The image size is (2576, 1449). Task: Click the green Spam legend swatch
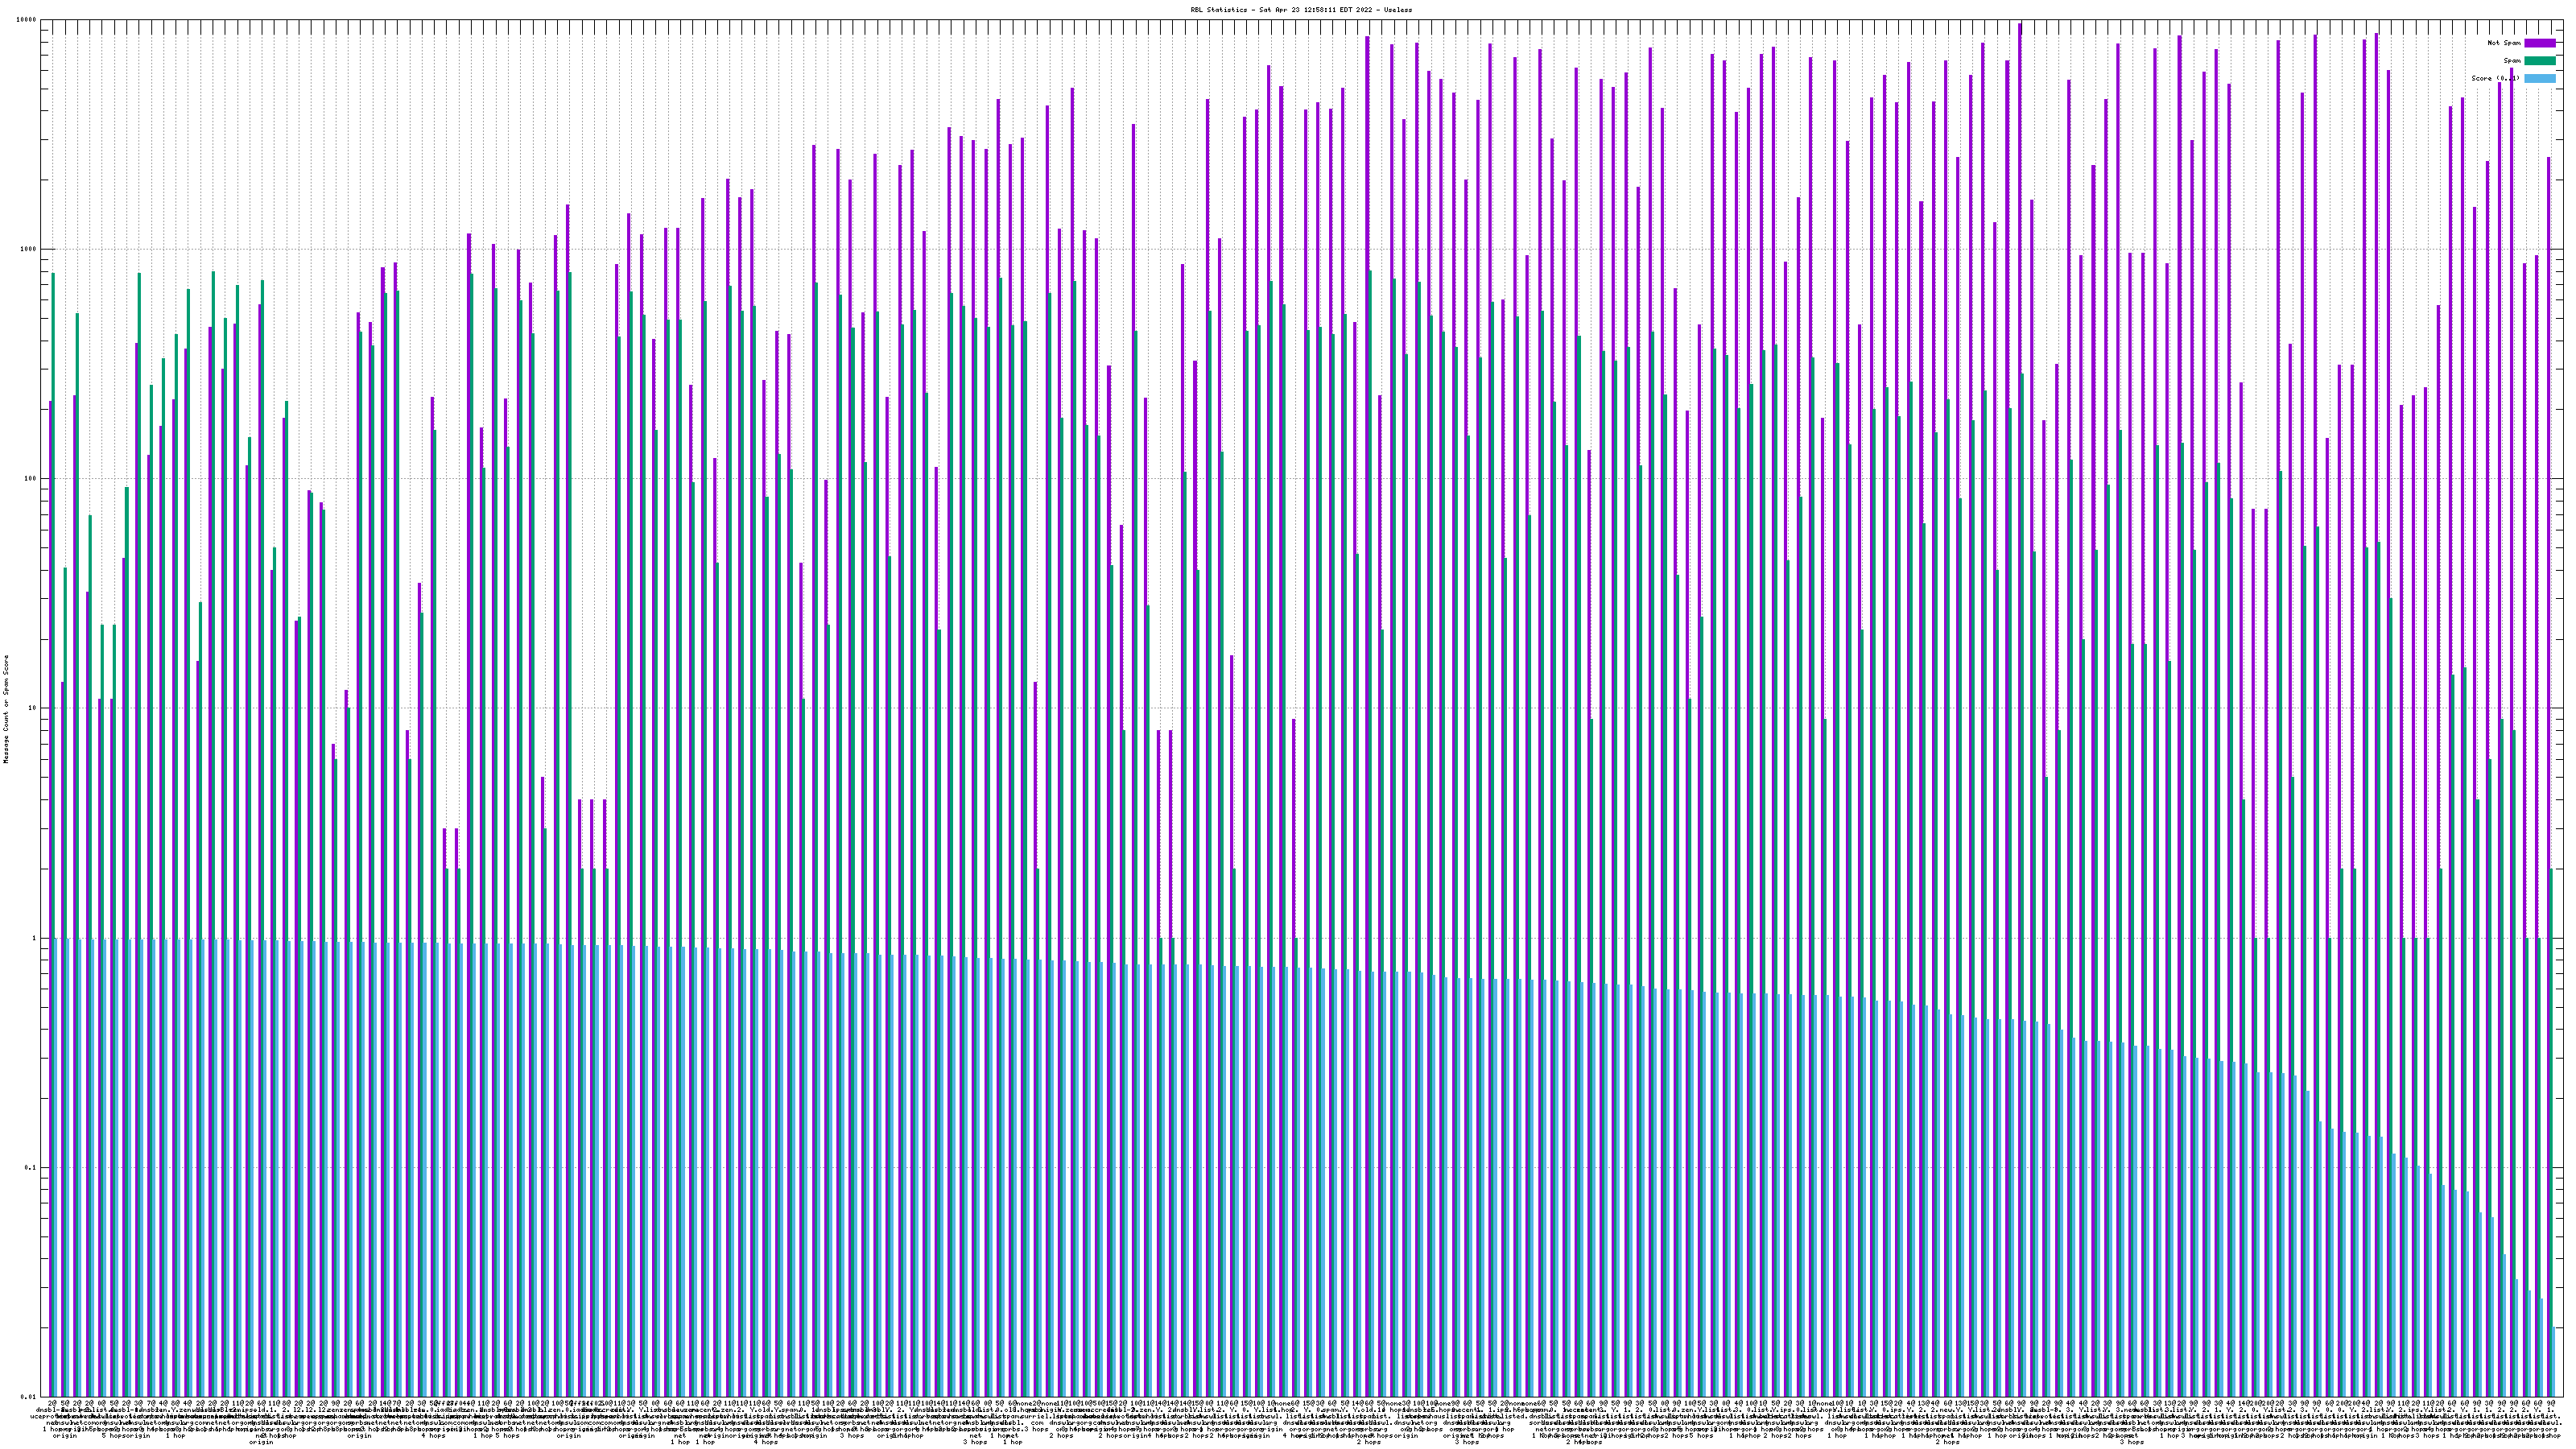tap(2539, 61)
